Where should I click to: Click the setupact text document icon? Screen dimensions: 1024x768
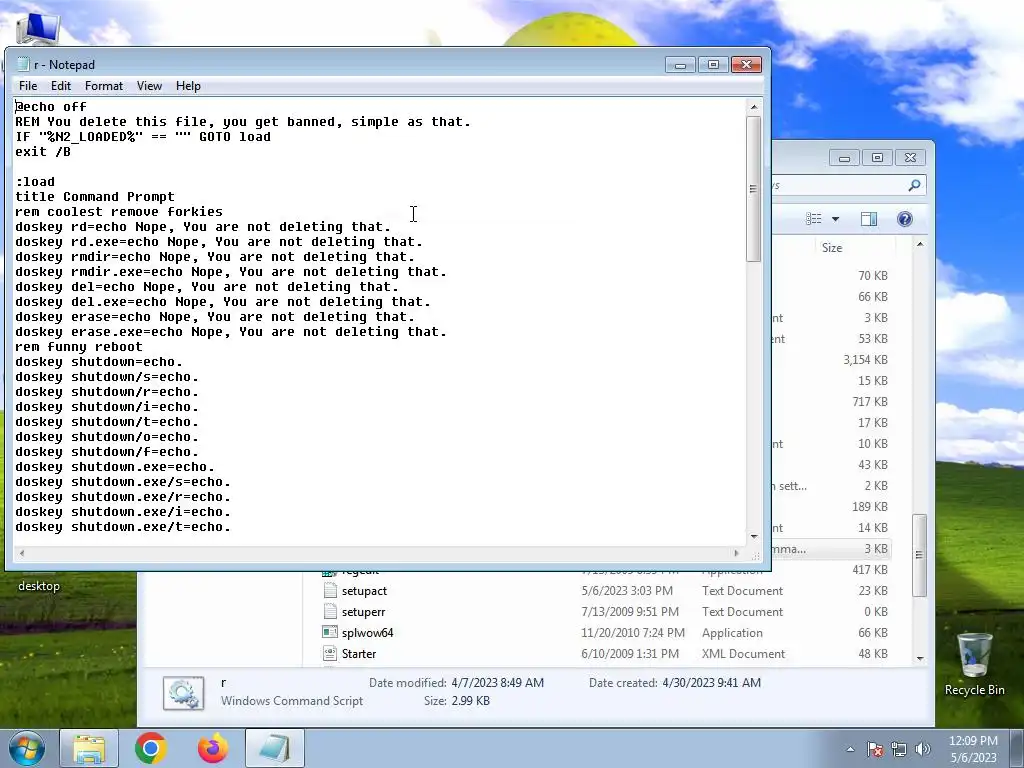coord(330,590)
